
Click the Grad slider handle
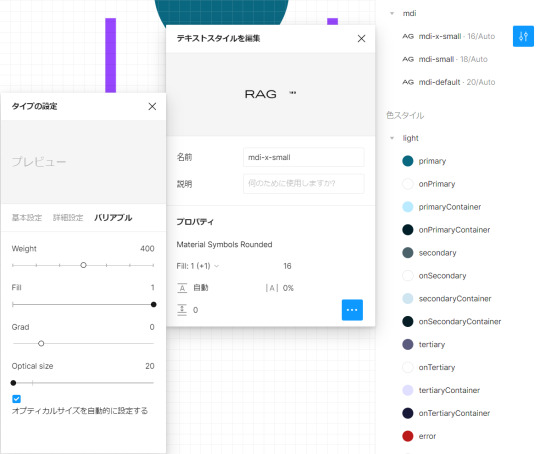pos(41,343)
